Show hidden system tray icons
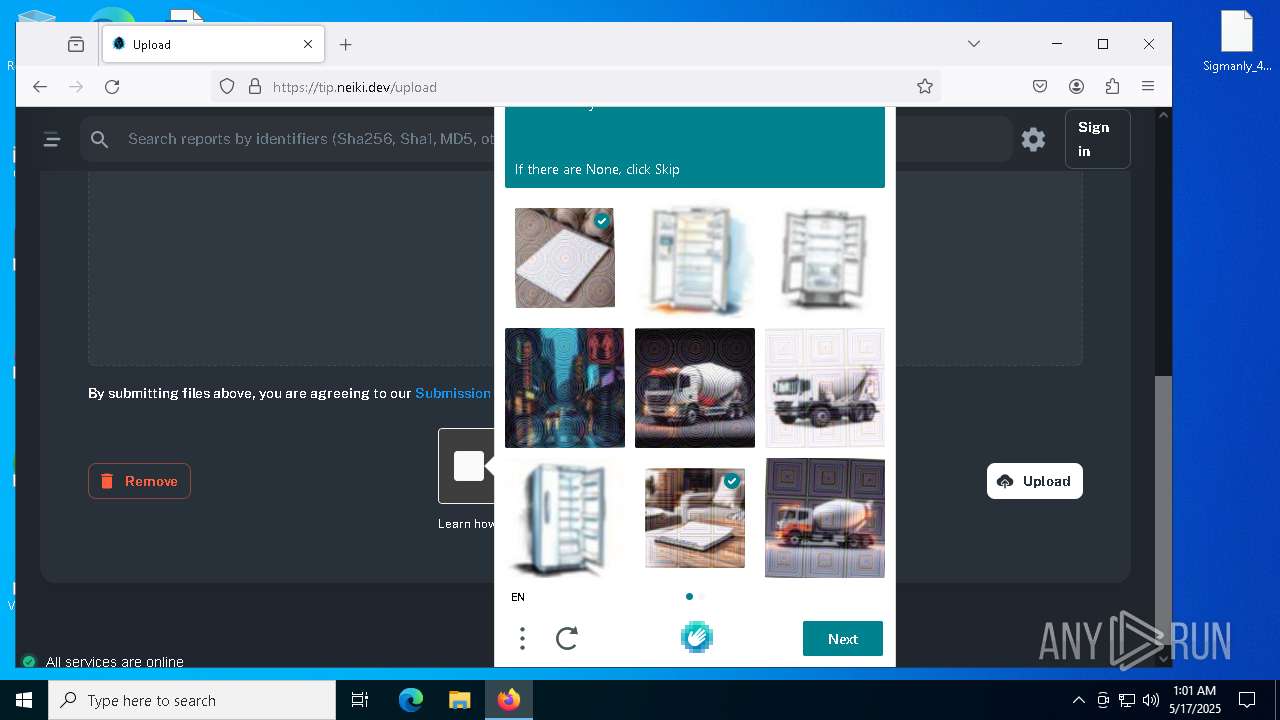The height and width of the screenshot is (720, 1280). (x=1078, y=700)
